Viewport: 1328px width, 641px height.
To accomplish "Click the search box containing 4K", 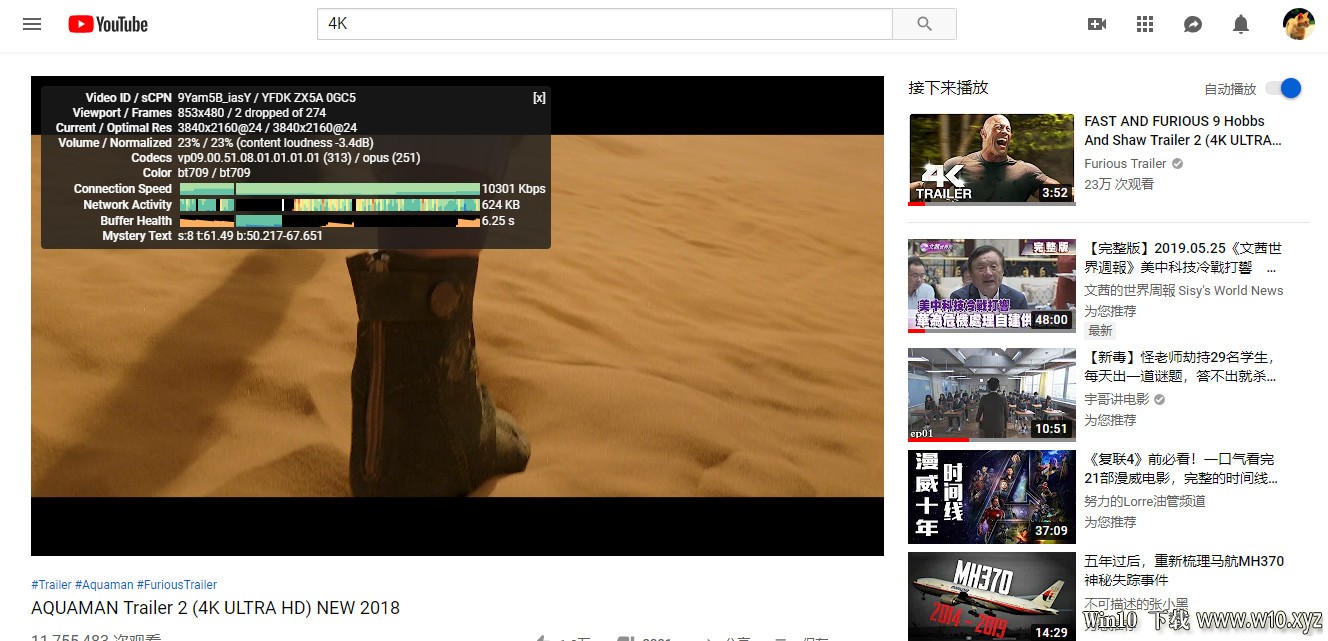I will click(x=604, y=24).
